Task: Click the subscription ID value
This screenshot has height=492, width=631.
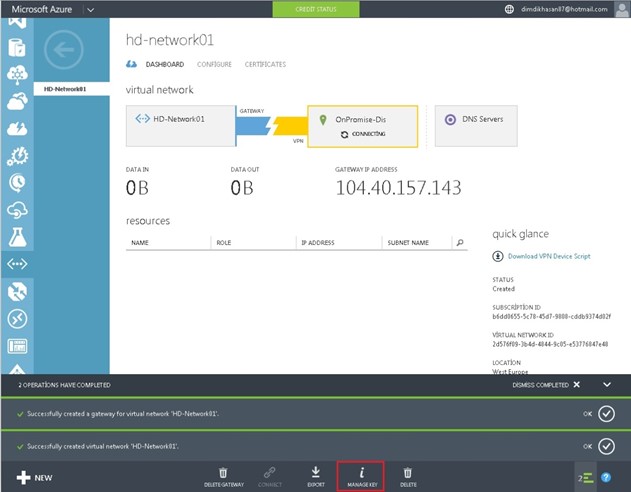Action: click(551, 317)
